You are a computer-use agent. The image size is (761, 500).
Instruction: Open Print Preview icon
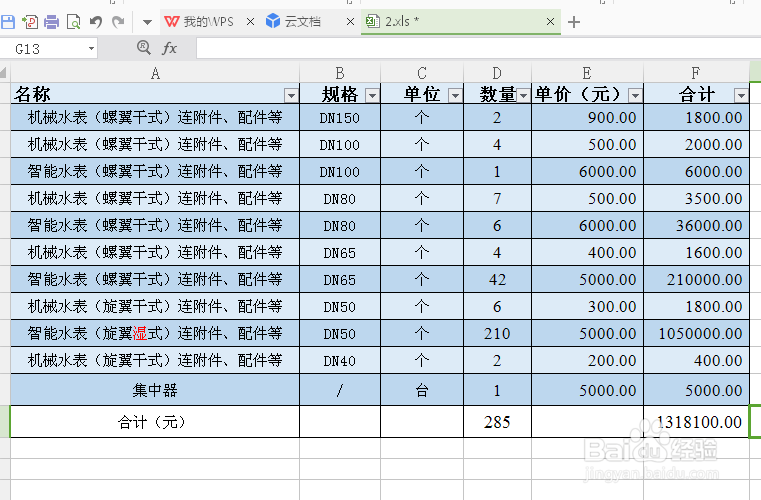click(x=73, y=22)
